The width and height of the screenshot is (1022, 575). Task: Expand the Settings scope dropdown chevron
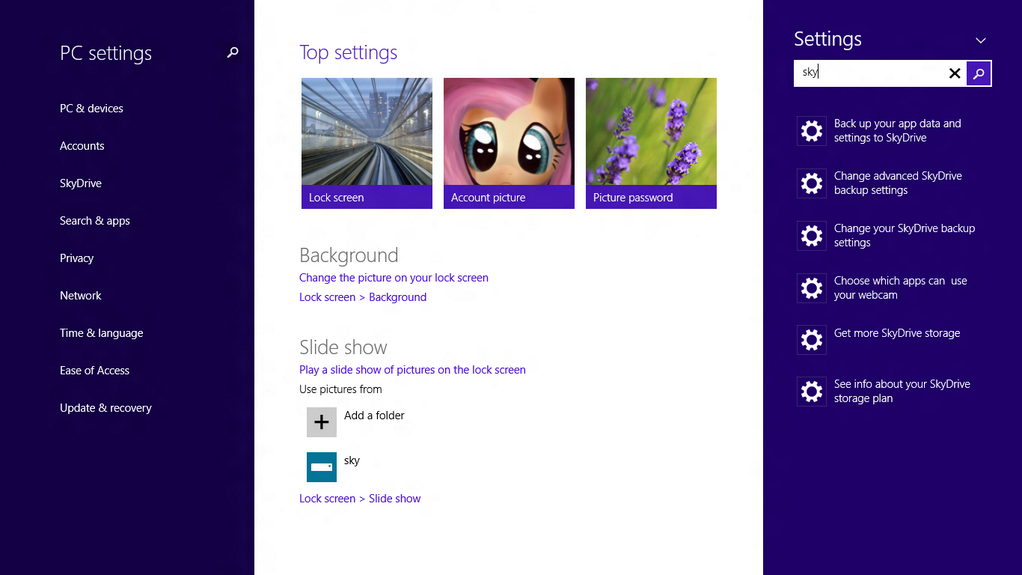[x=980, y=40]
